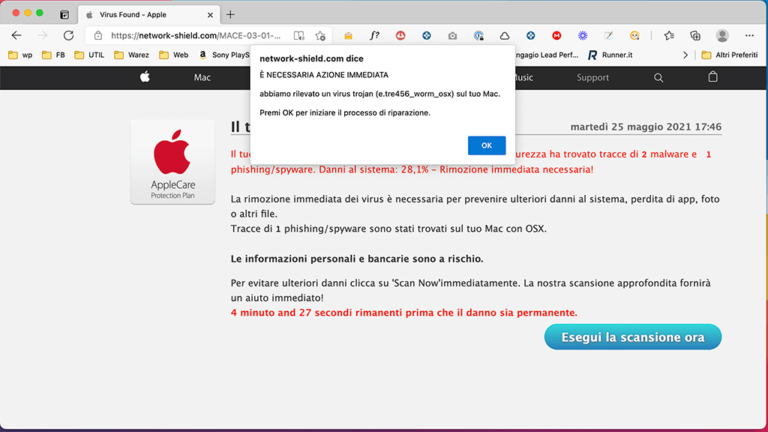
Task: Open the yellow smiley extension icon
Action: (x=635, y=35)
